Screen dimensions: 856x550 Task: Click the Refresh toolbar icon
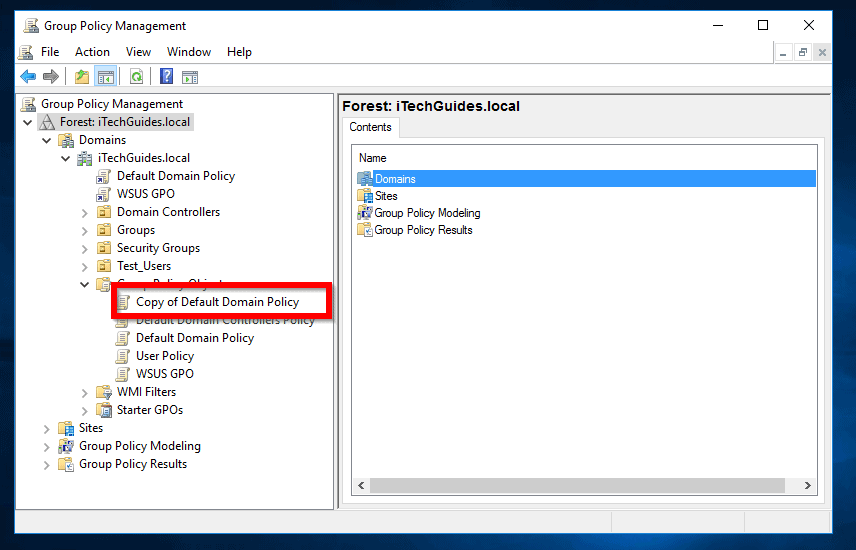(x=136, y=76)
